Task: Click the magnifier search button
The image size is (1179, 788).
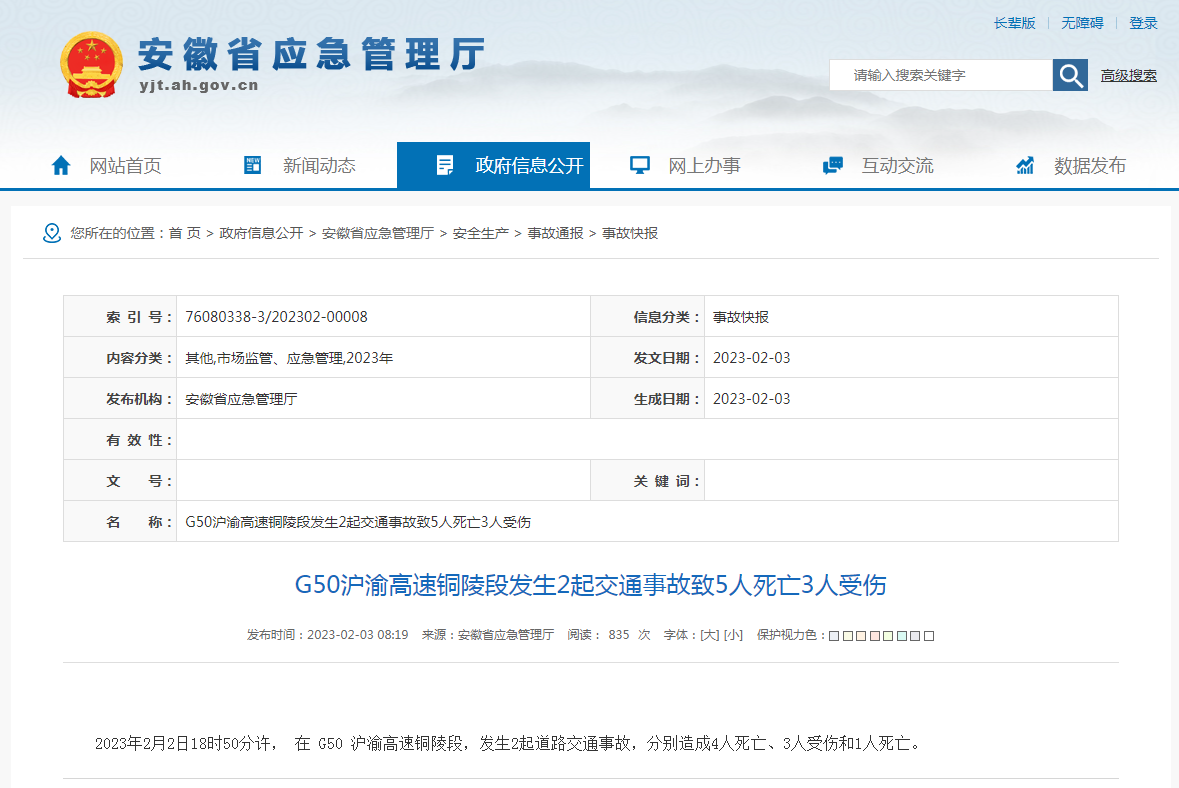Action: [1069, 75]
